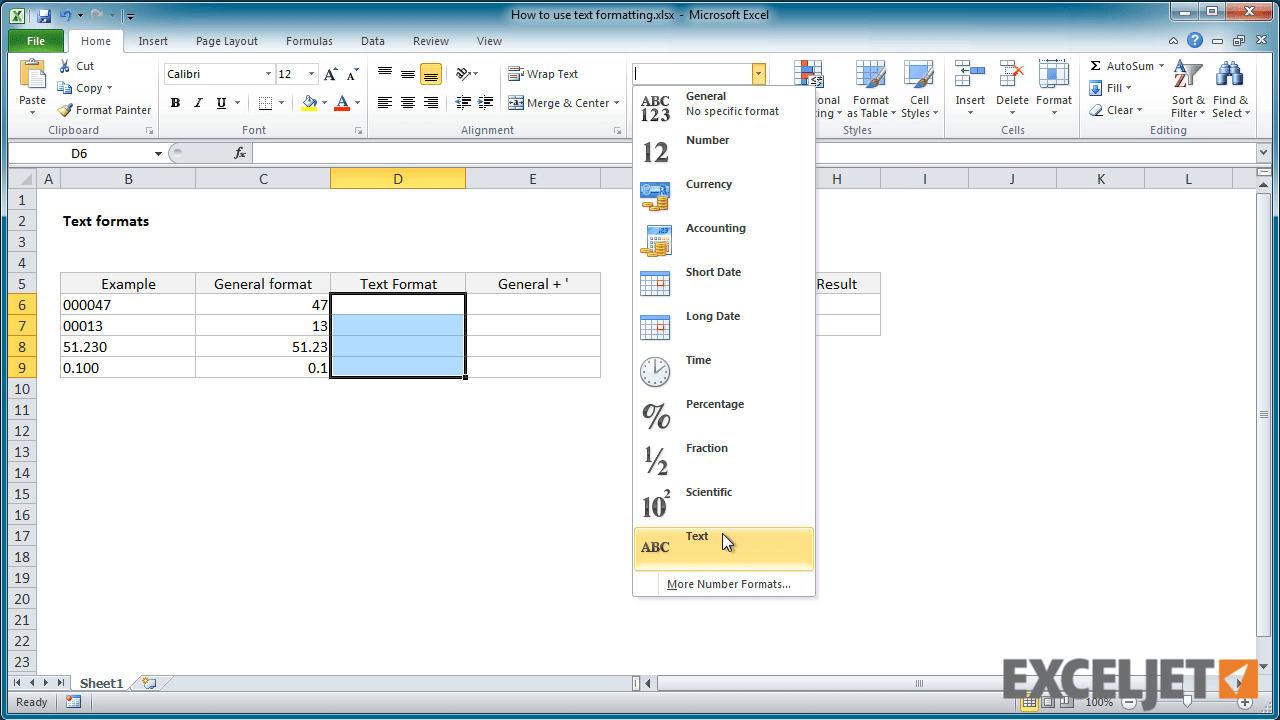This screenshot has width=1280, height=720.
Task: Switch to the Formulas ribbon tab
Action: pyautogui.click(x=308, y=41)
